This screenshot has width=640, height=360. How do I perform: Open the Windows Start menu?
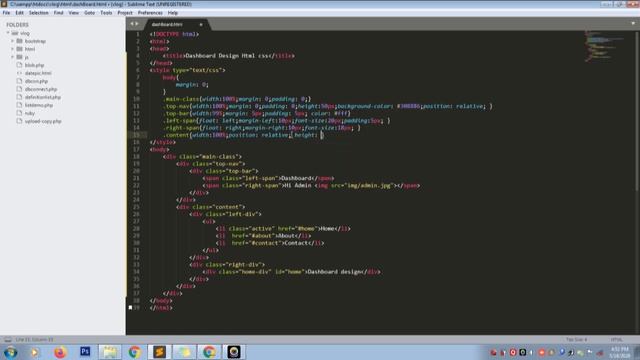(x=10, y=352)
